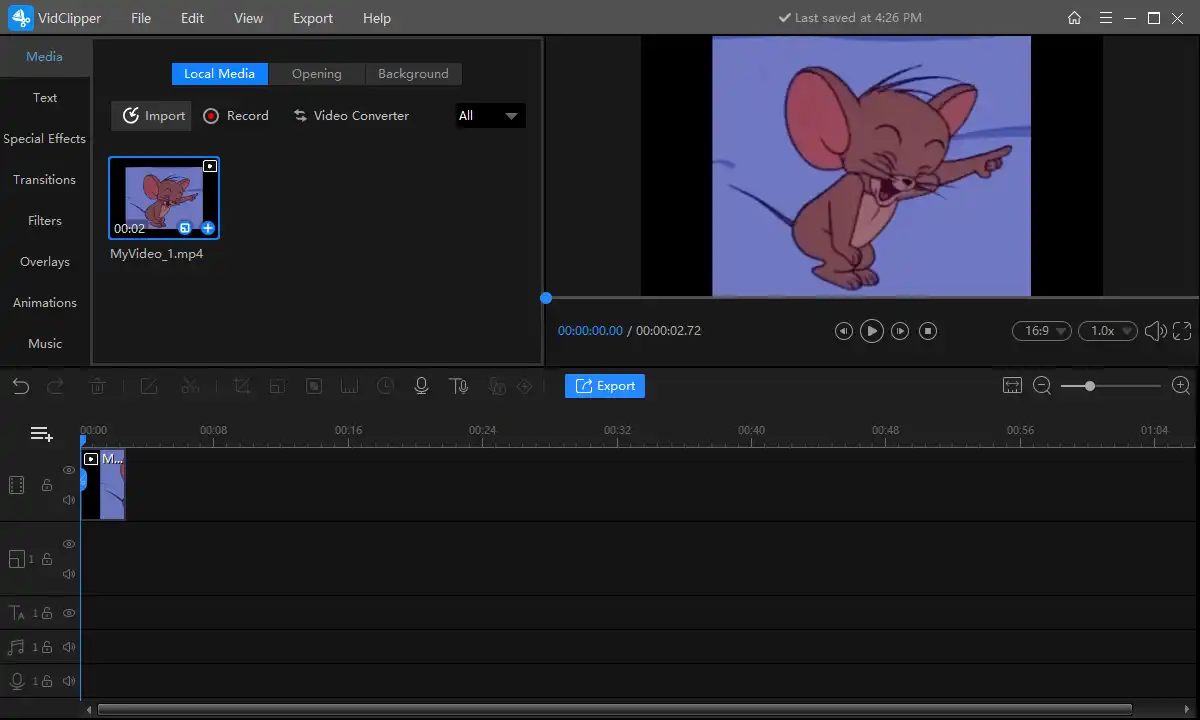Click the preview volume speaker icon
1200x720 pixels.
coord(1156,331)
